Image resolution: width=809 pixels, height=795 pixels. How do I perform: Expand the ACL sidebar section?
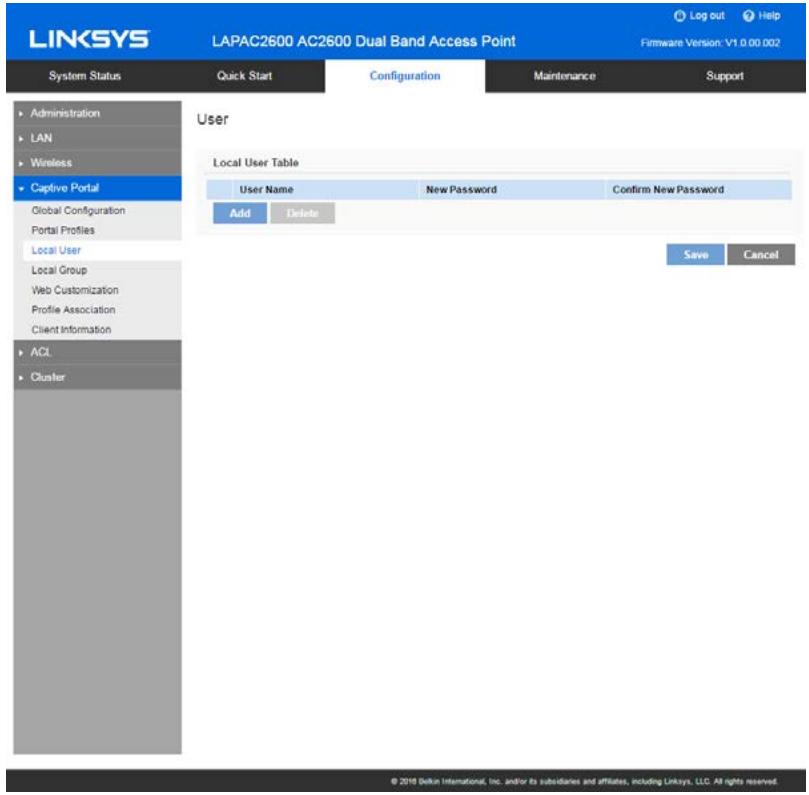click(98, 352)
